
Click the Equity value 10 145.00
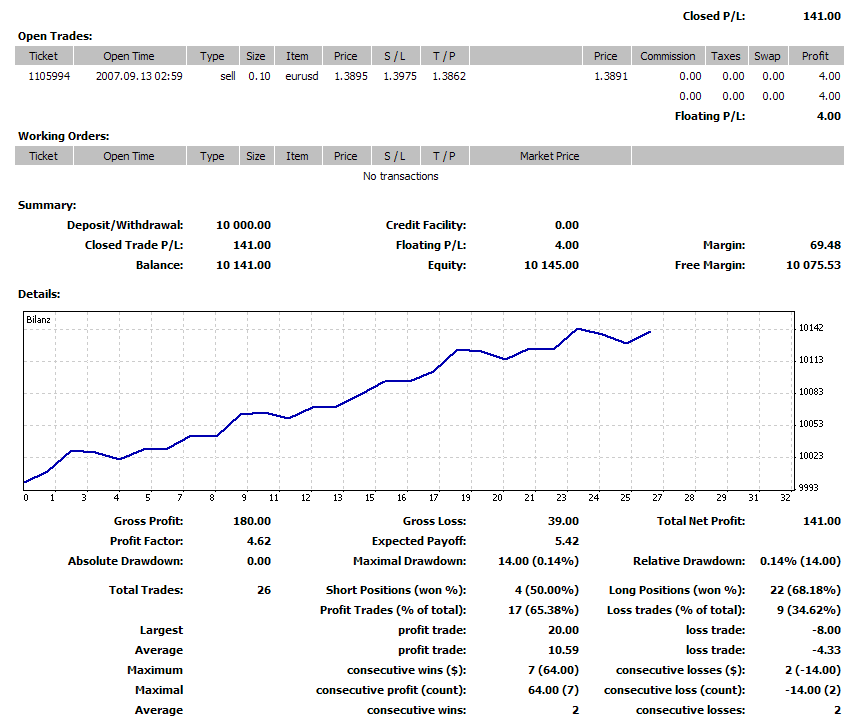point(551,265)
